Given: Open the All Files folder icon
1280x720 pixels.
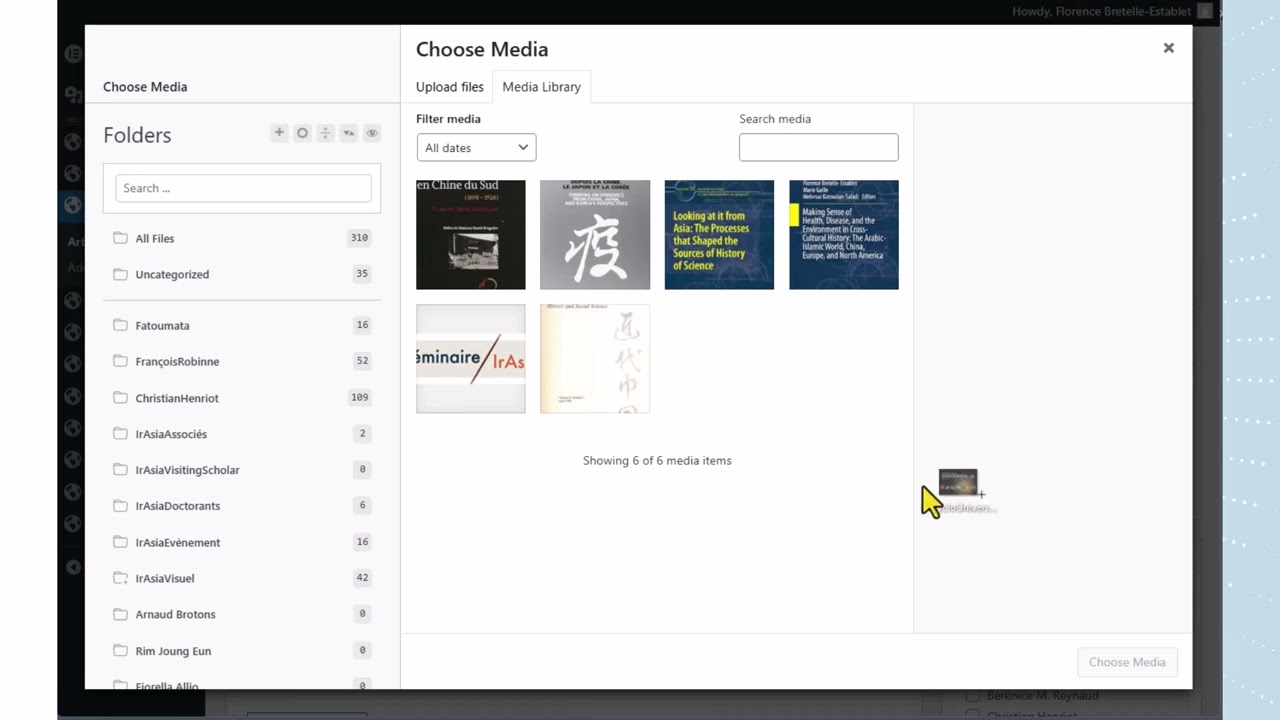Looking at the screenshot, I should (x=120, y=238).
